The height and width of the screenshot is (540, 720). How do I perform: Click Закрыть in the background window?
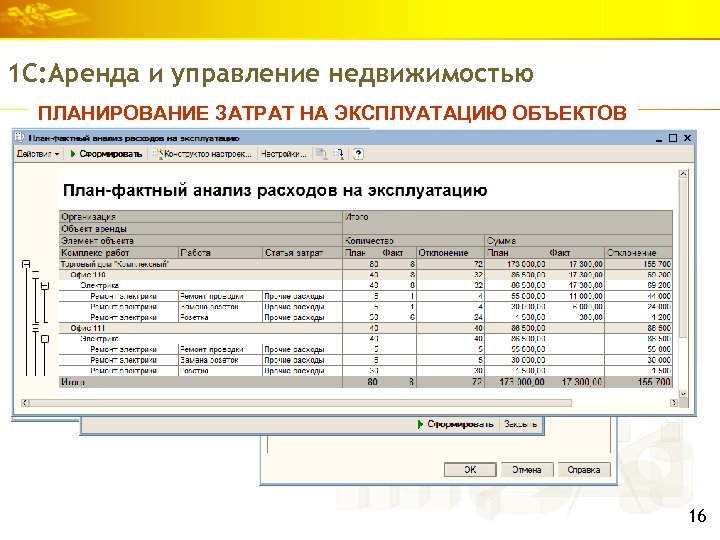pyautogui.click(x=520, y=424)
